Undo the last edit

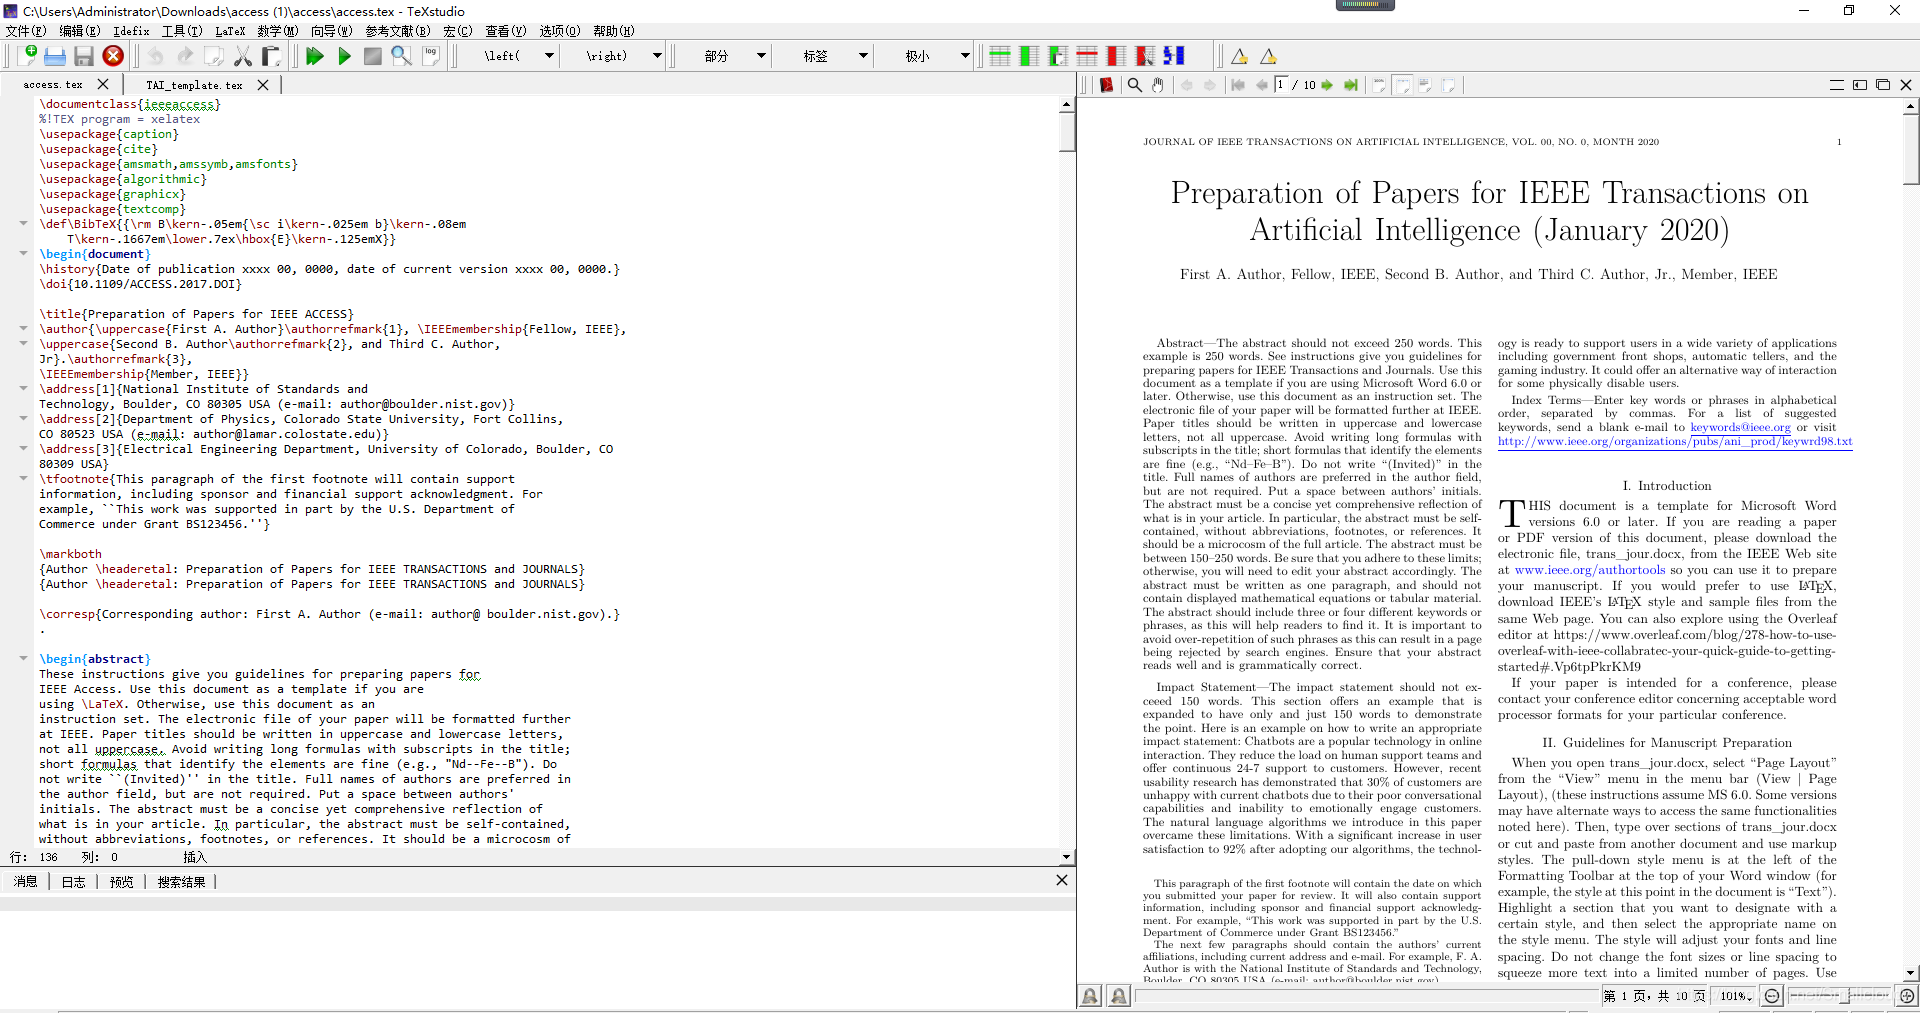click(x=156, y=56)
